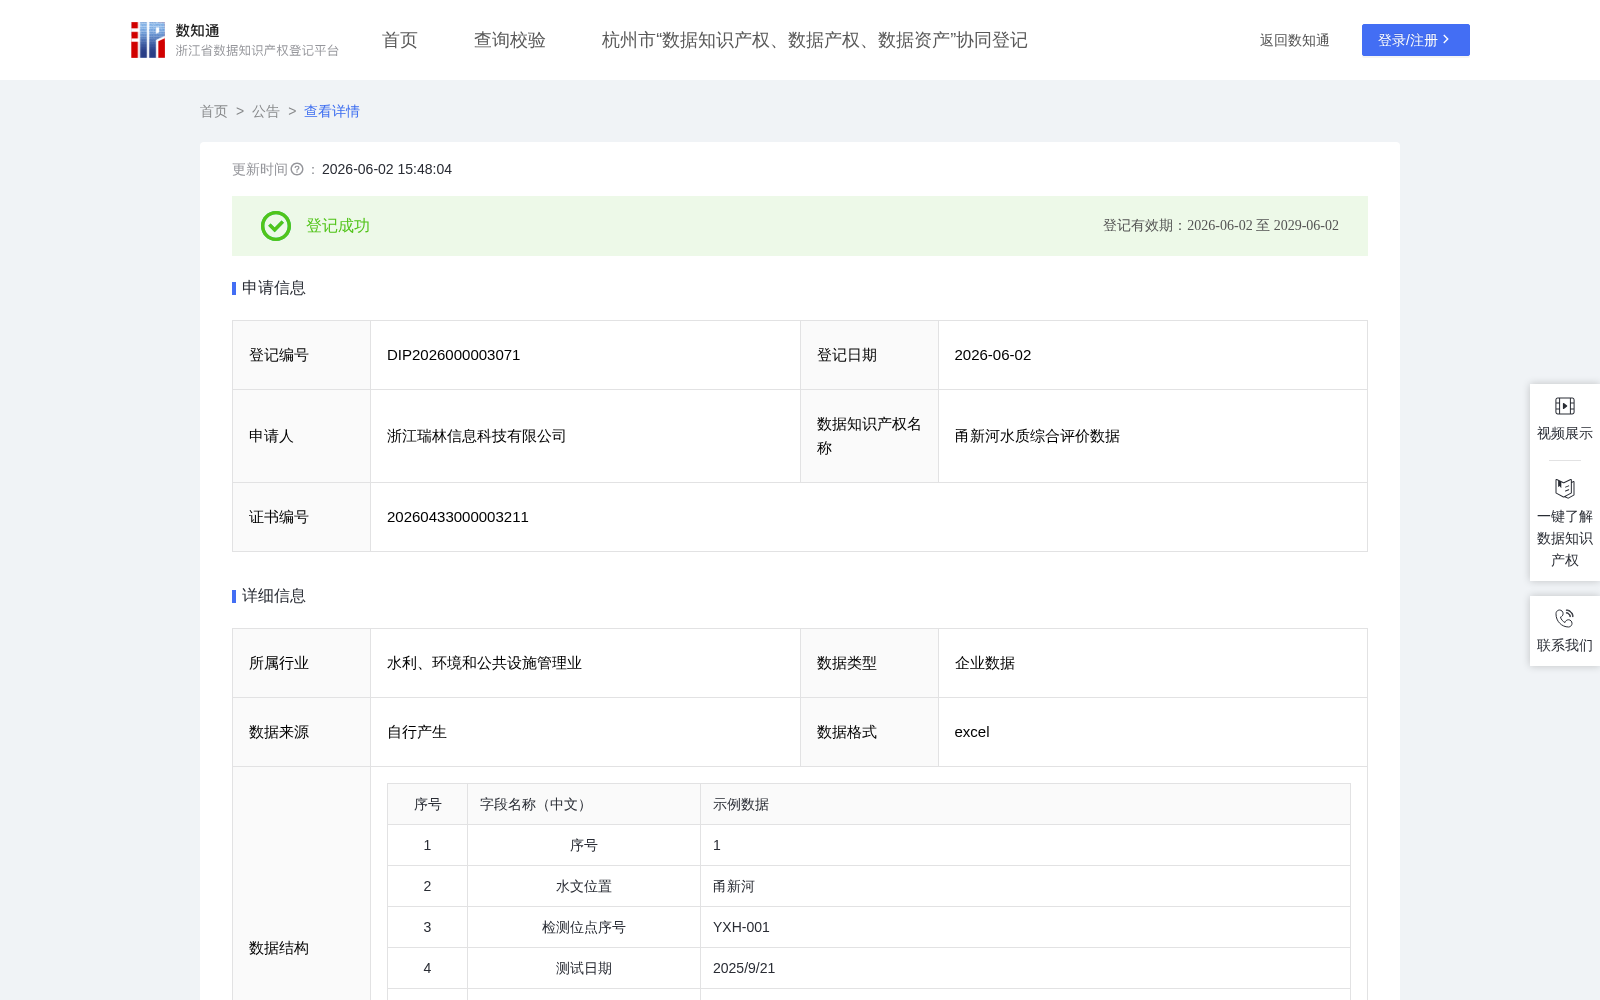Click the 查看详情 breadcrumb item

332,111
